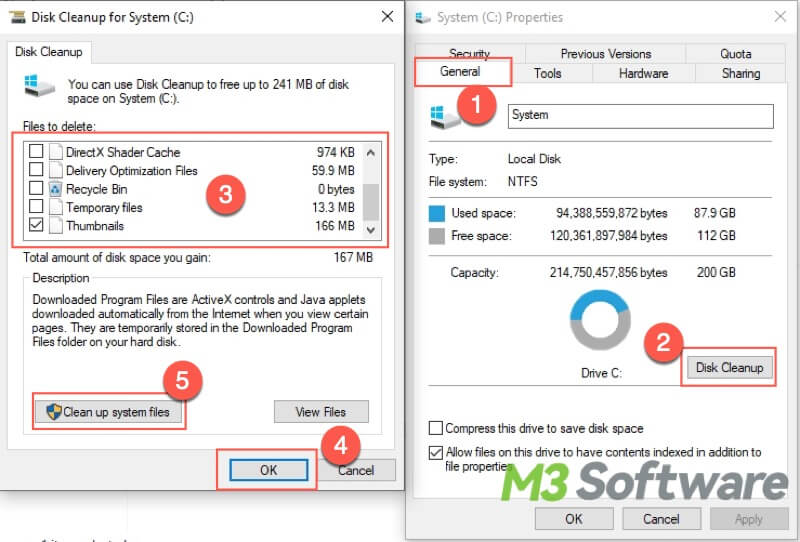Image resolution: width=800 pixels, height=542 pixels.
Task: Click the Temporary files file icon
Action: 56,207
